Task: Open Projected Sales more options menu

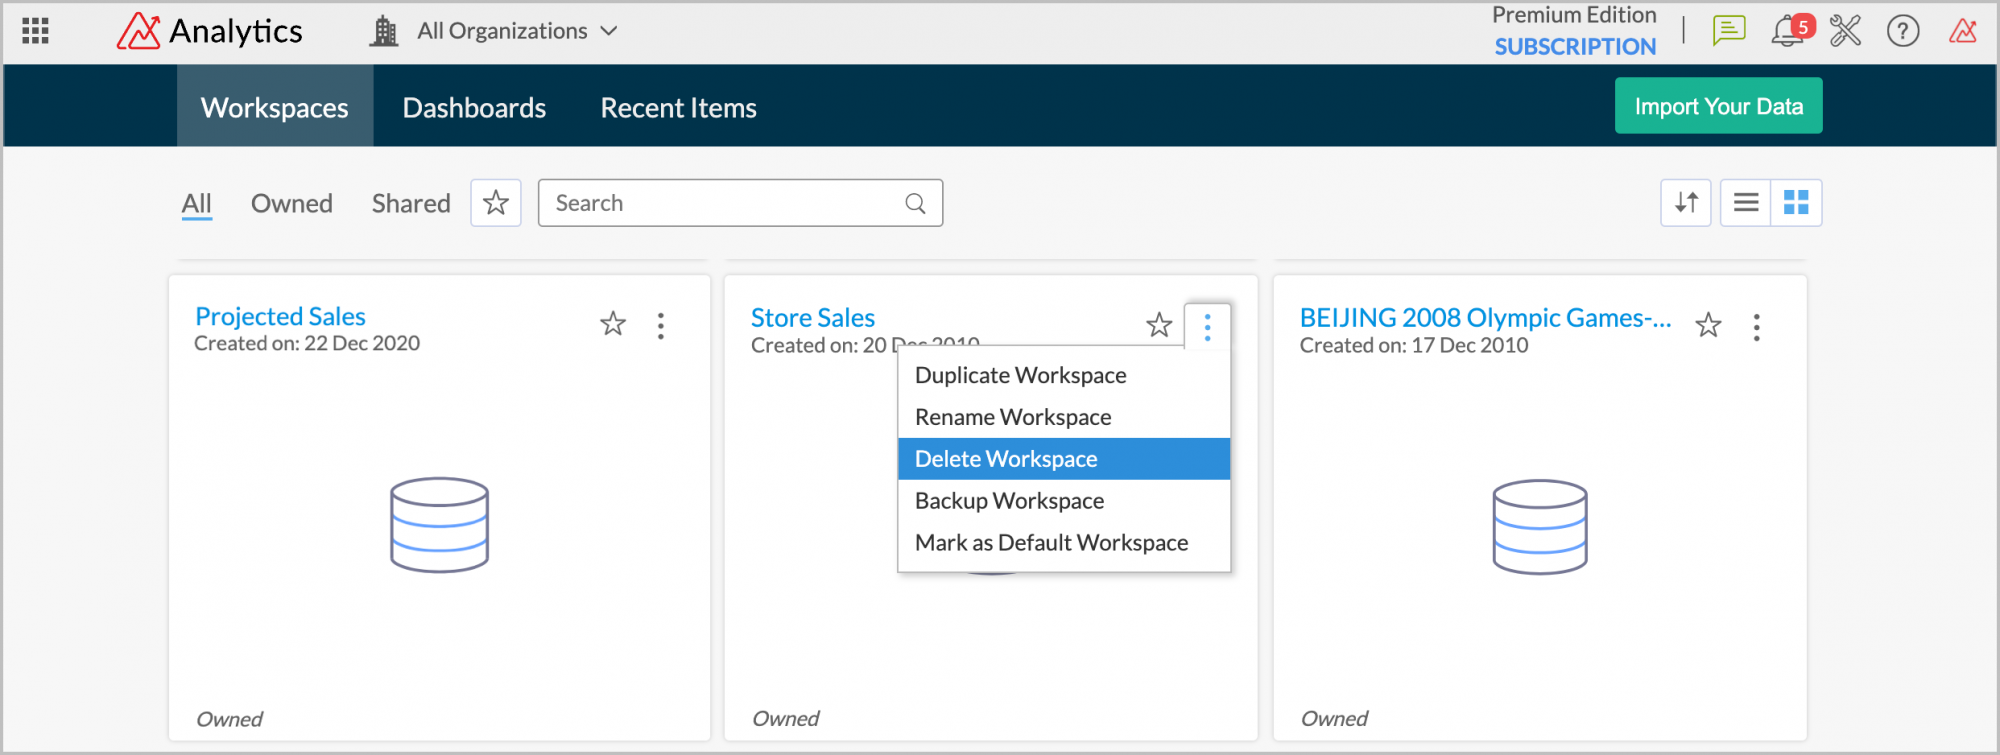Action: 661,325
